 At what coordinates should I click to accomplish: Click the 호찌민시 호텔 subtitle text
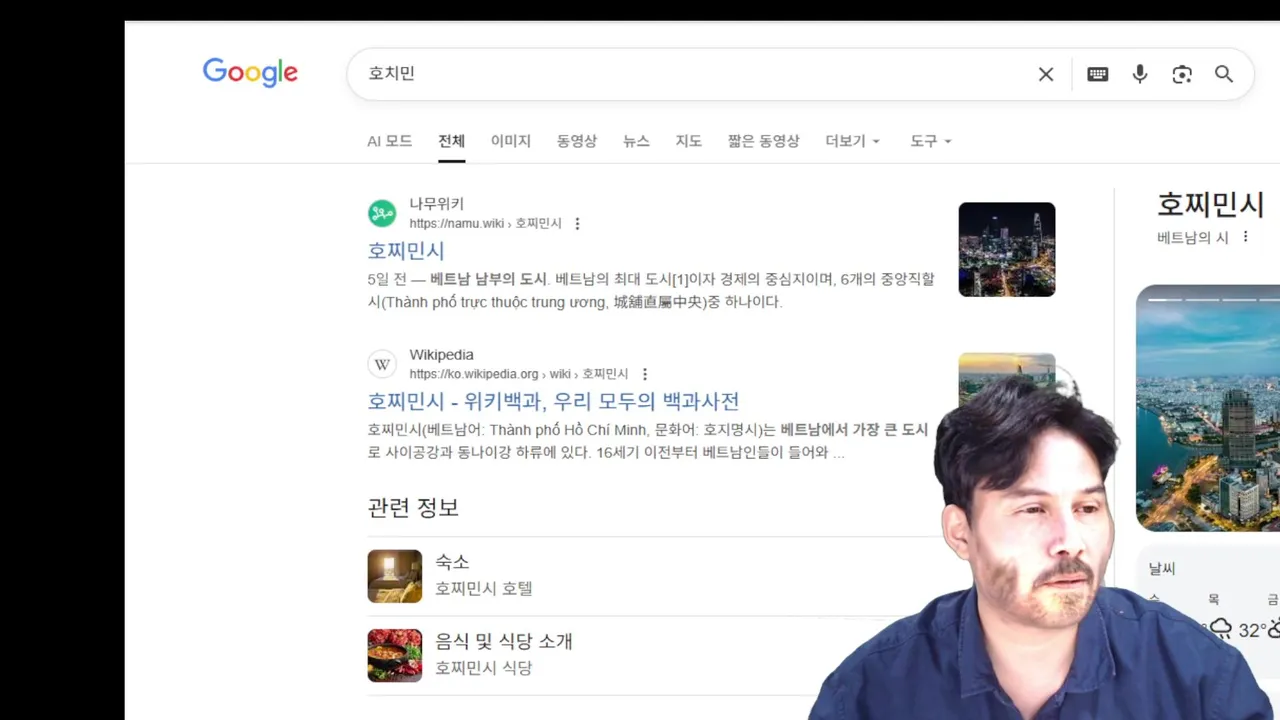click(484, 589)
